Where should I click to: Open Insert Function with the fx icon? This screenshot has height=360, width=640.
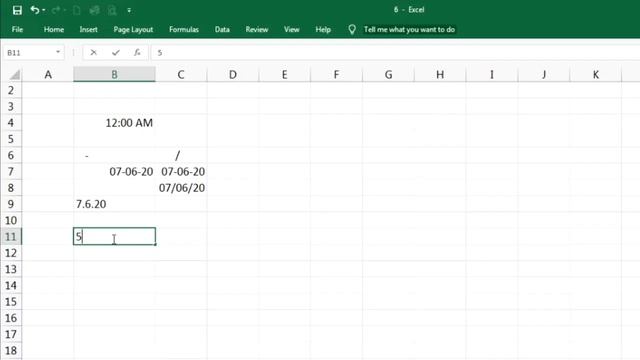coord(137,52)
